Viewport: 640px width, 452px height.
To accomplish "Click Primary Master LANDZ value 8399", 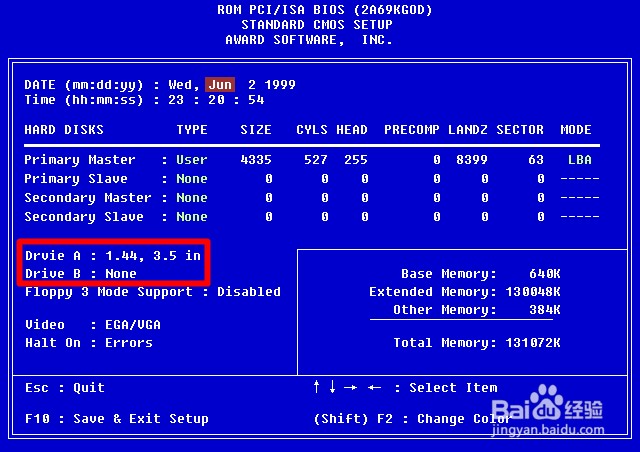I will [x=472, y=159].
